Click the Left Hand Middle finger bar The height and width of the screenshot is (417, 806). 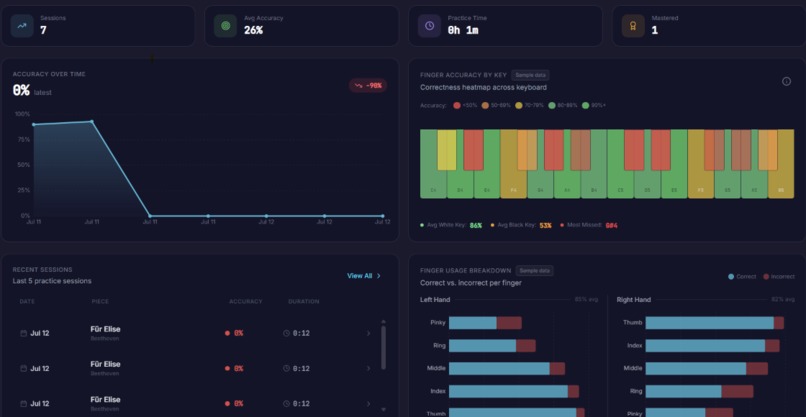click(x=507, y=368)
